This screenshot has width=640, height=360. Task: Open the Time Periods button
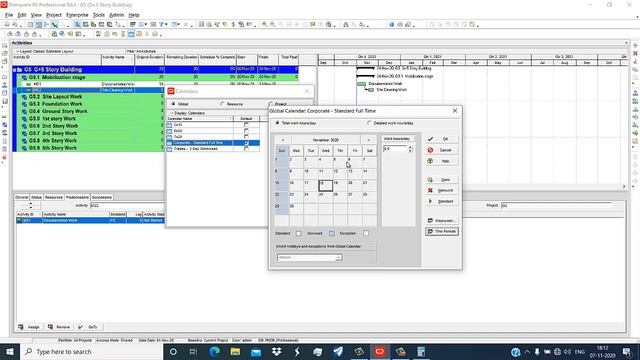point(442,231)
